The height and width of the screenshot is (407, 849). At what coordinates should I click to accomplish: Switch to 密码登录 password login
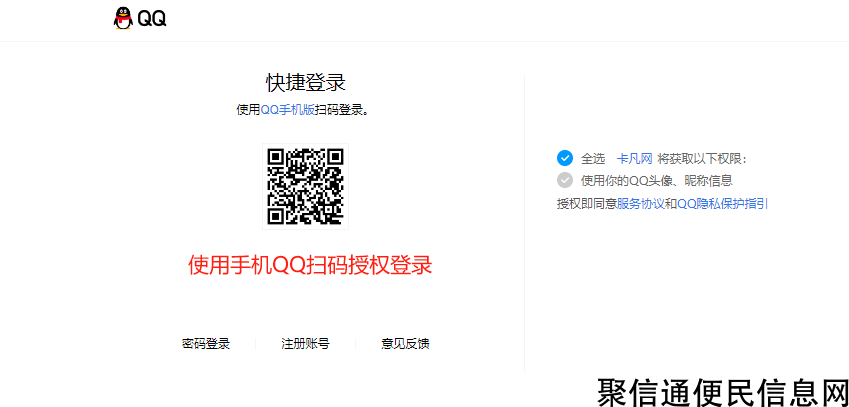[x=206, y=344]
